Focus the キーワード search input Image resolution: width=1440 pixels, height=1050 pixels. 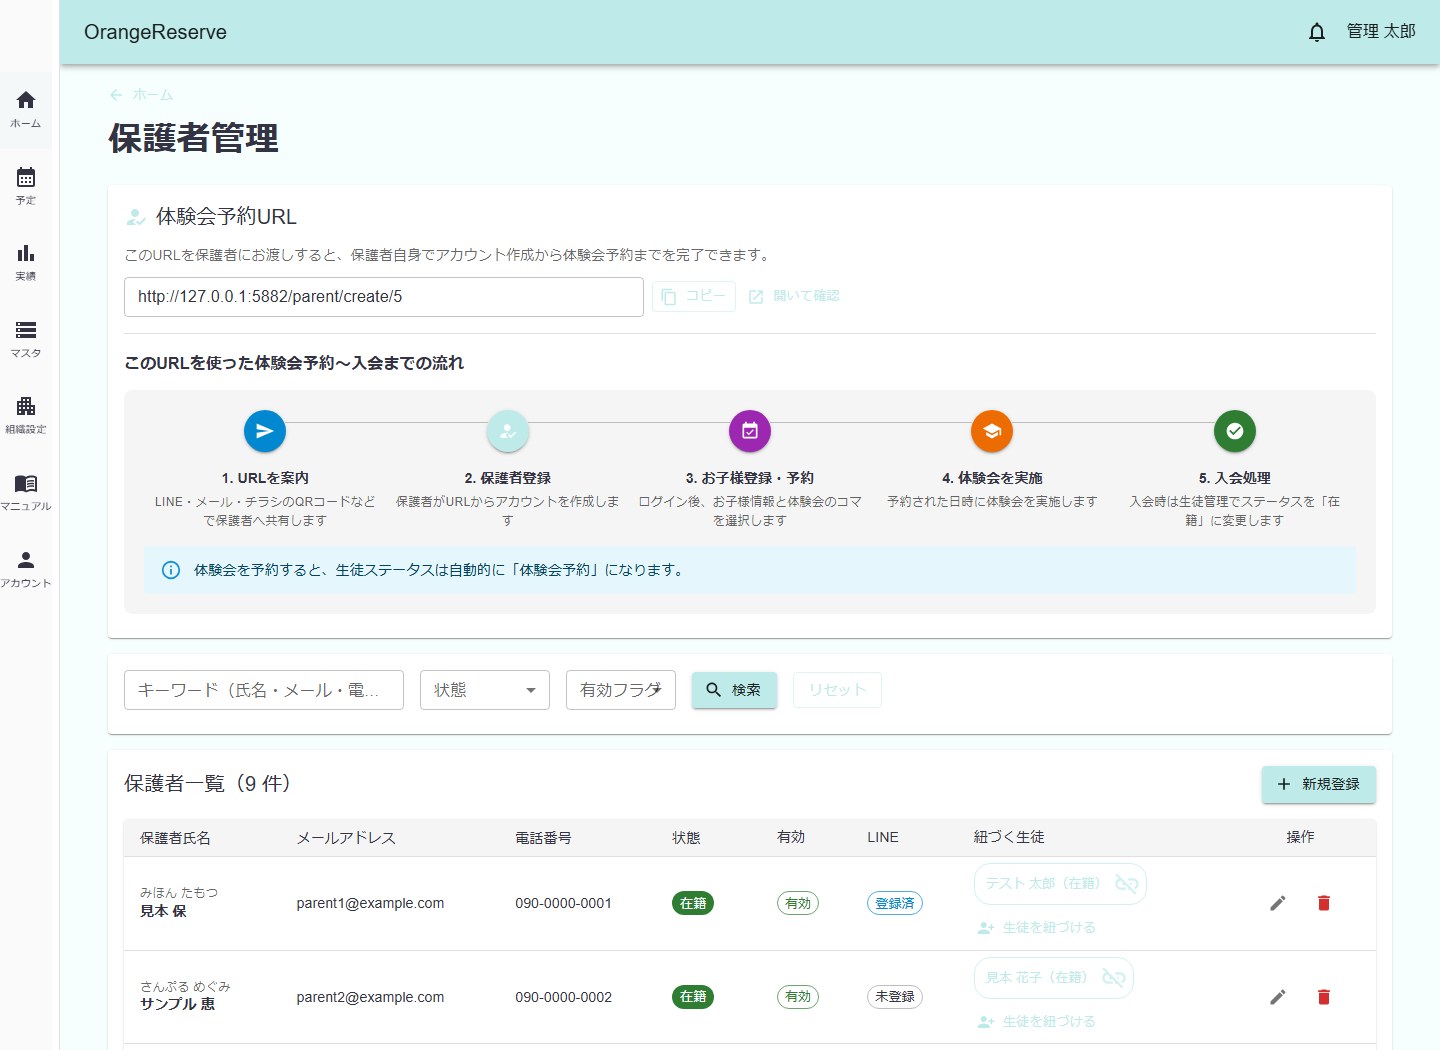click(264, 690)
